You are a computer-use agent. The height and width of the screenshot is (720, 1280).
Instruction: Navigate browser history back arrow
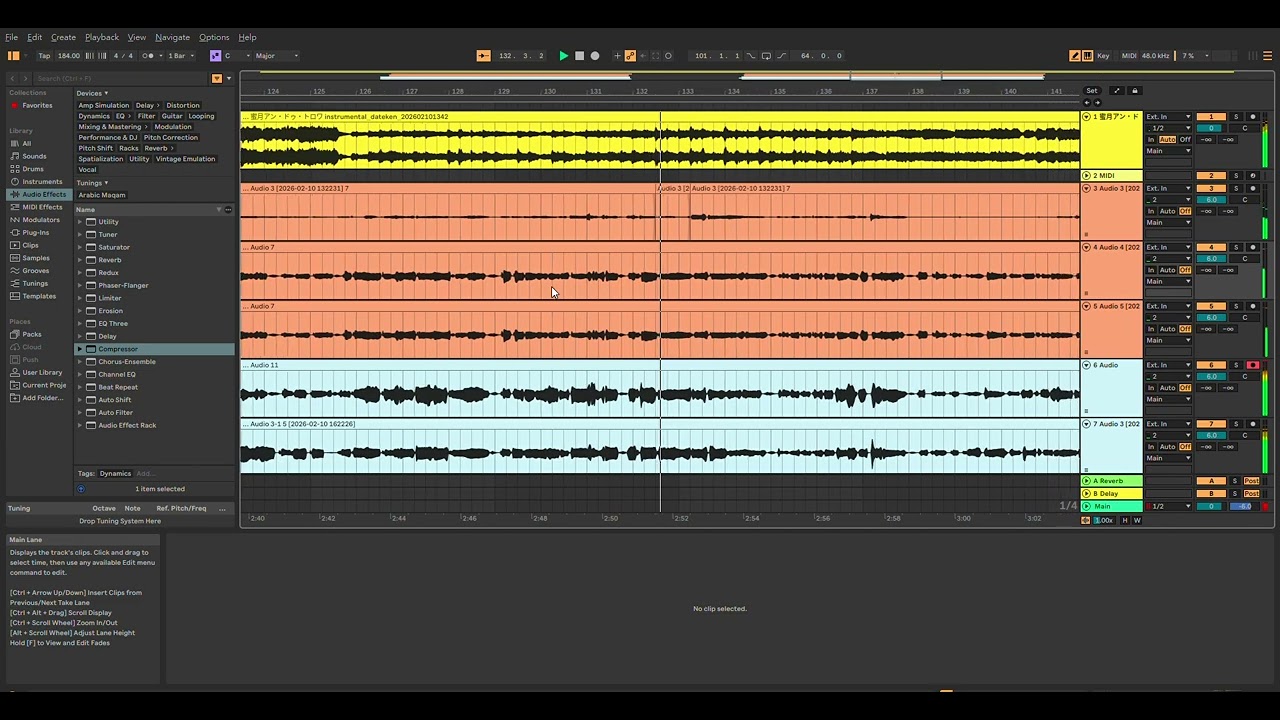coord(12,78)
